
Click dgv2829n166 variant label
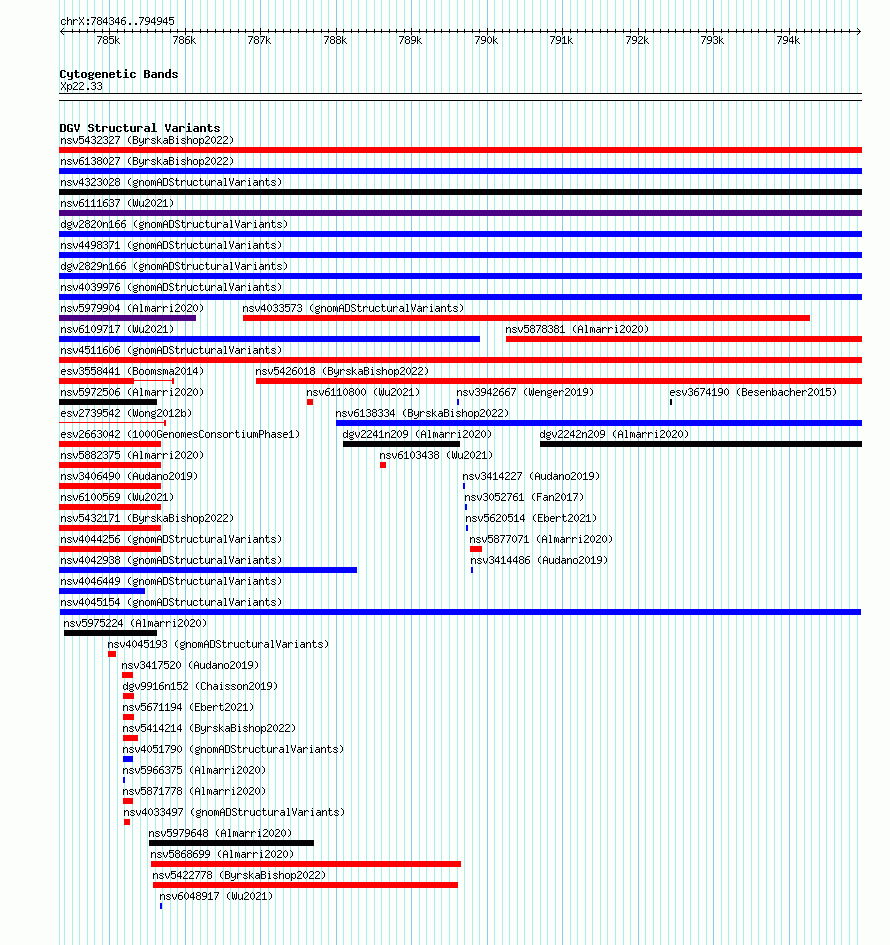[x=174, y=266]
